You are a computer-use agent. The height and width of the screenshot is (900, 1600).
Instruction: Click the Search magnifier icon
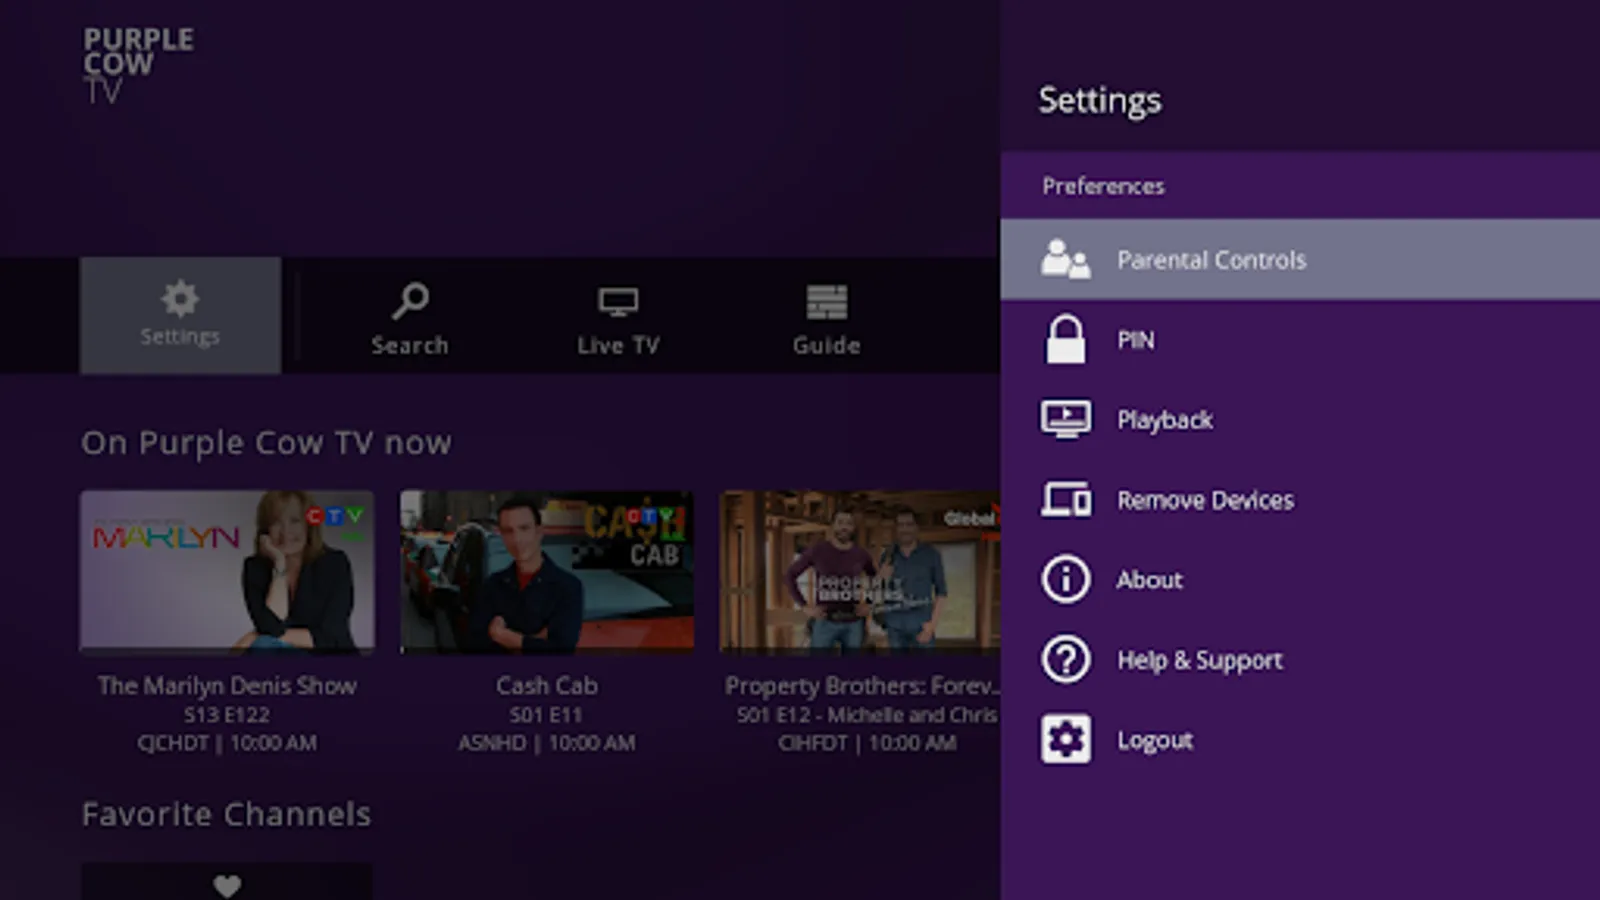tap(410, 301)
